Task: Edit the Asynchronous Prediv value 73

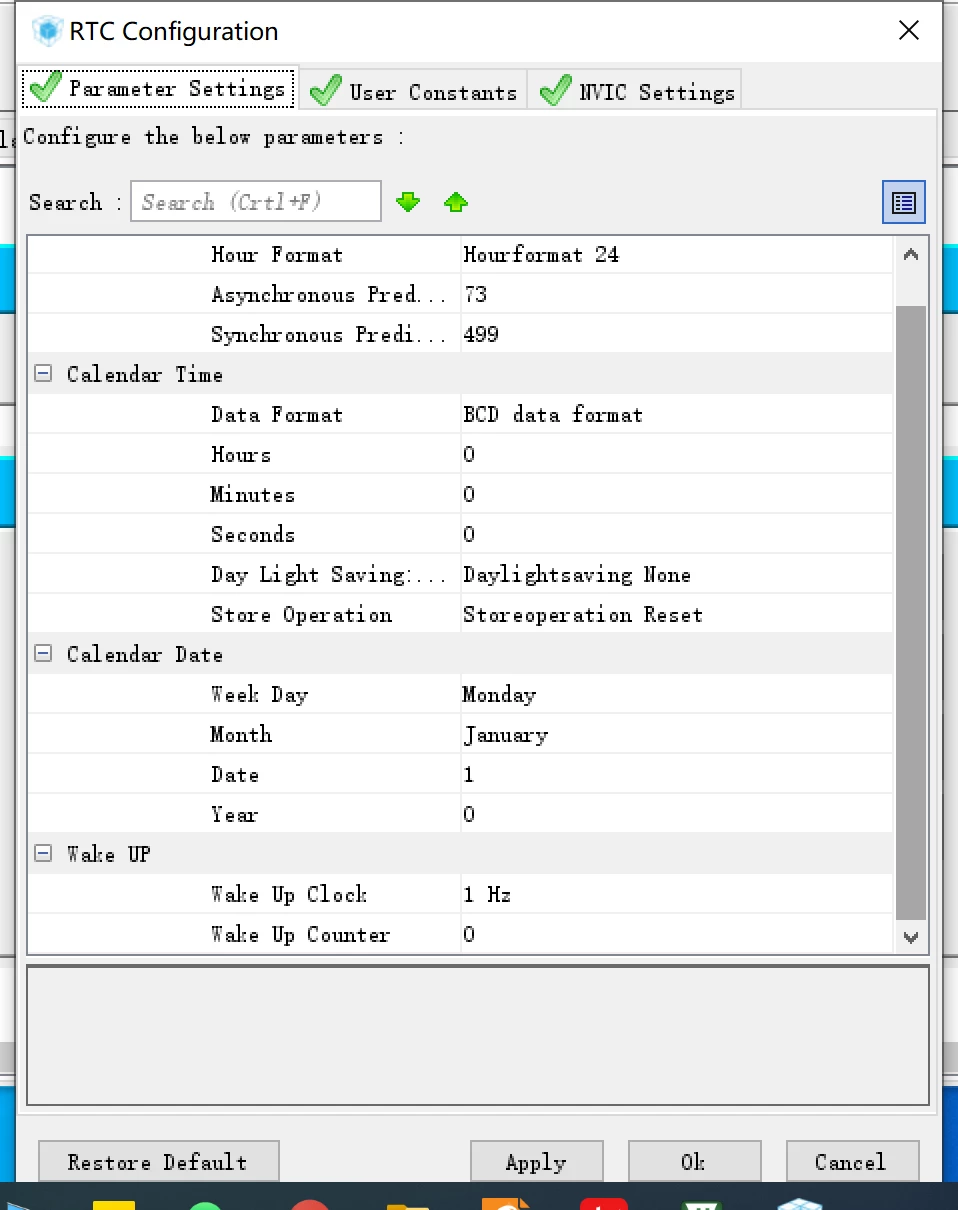Action: [676, 294]
